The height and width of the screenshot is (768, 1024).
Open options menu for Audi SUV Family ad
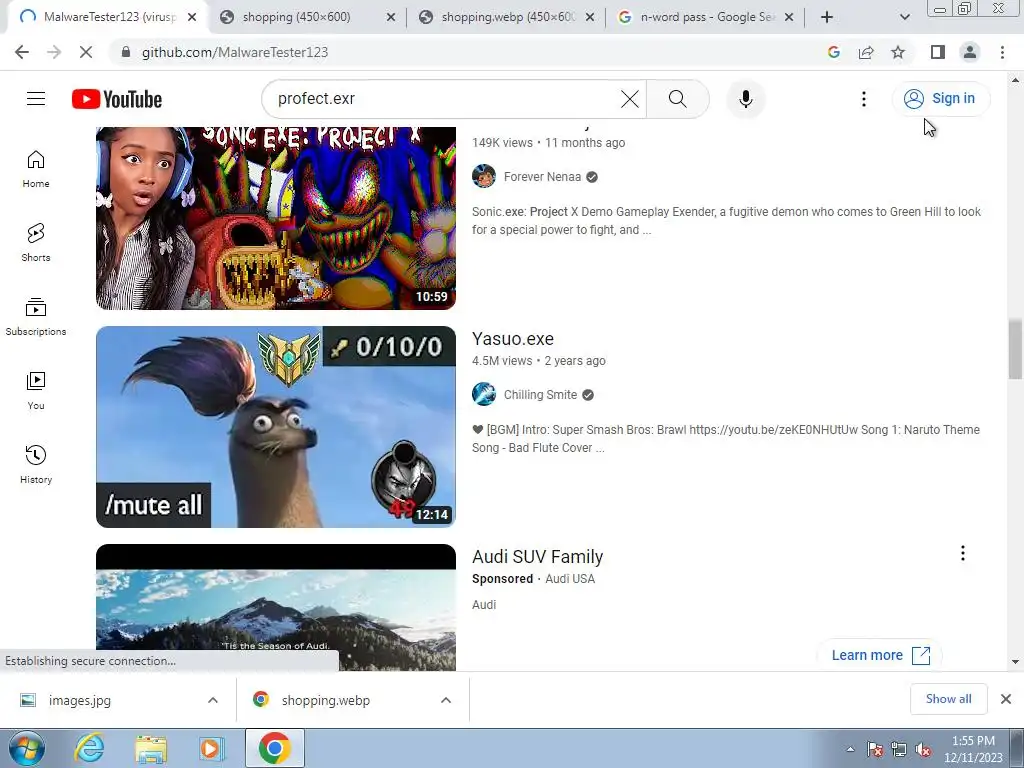click(963, 553)
